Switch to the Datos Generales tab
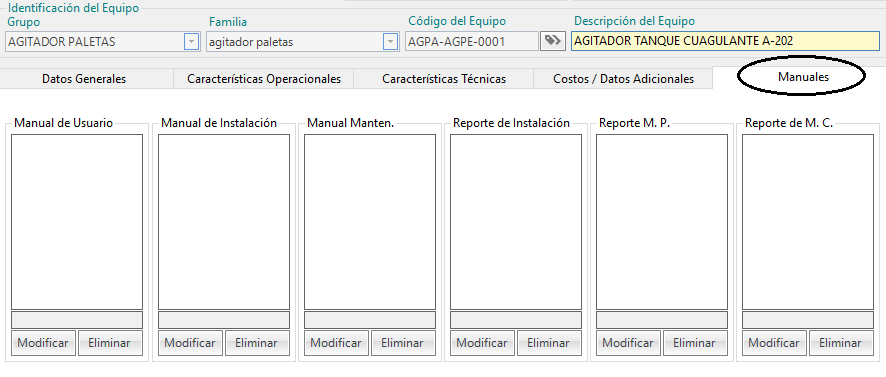 click(x=84, y=79)
